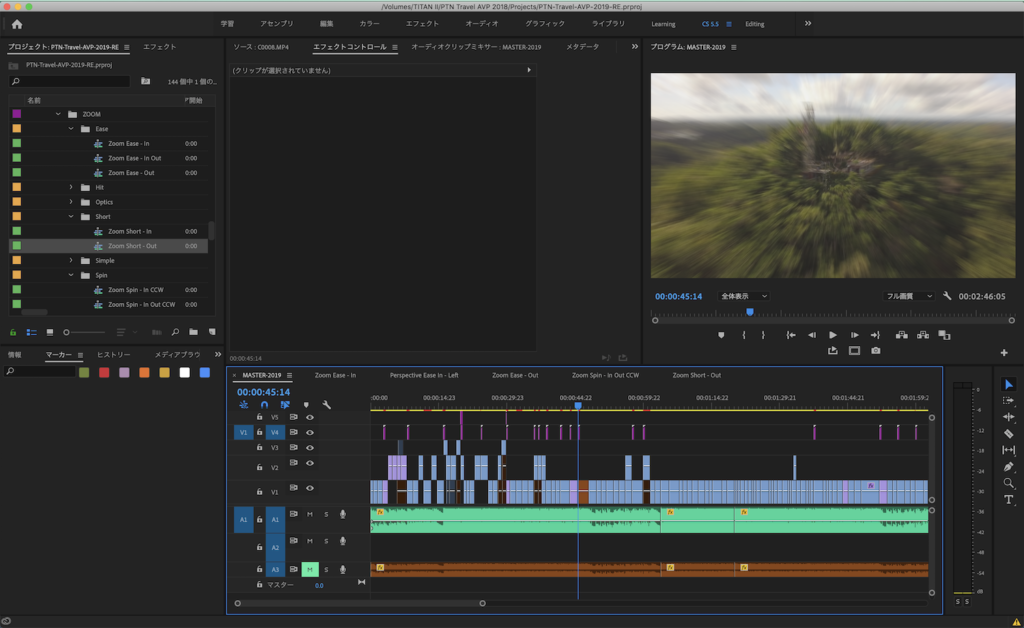Image resolution: width=1024 pixels, height=628 pixels.
Task: Toggle the lock on track V5
Action: tap(260, 417)
